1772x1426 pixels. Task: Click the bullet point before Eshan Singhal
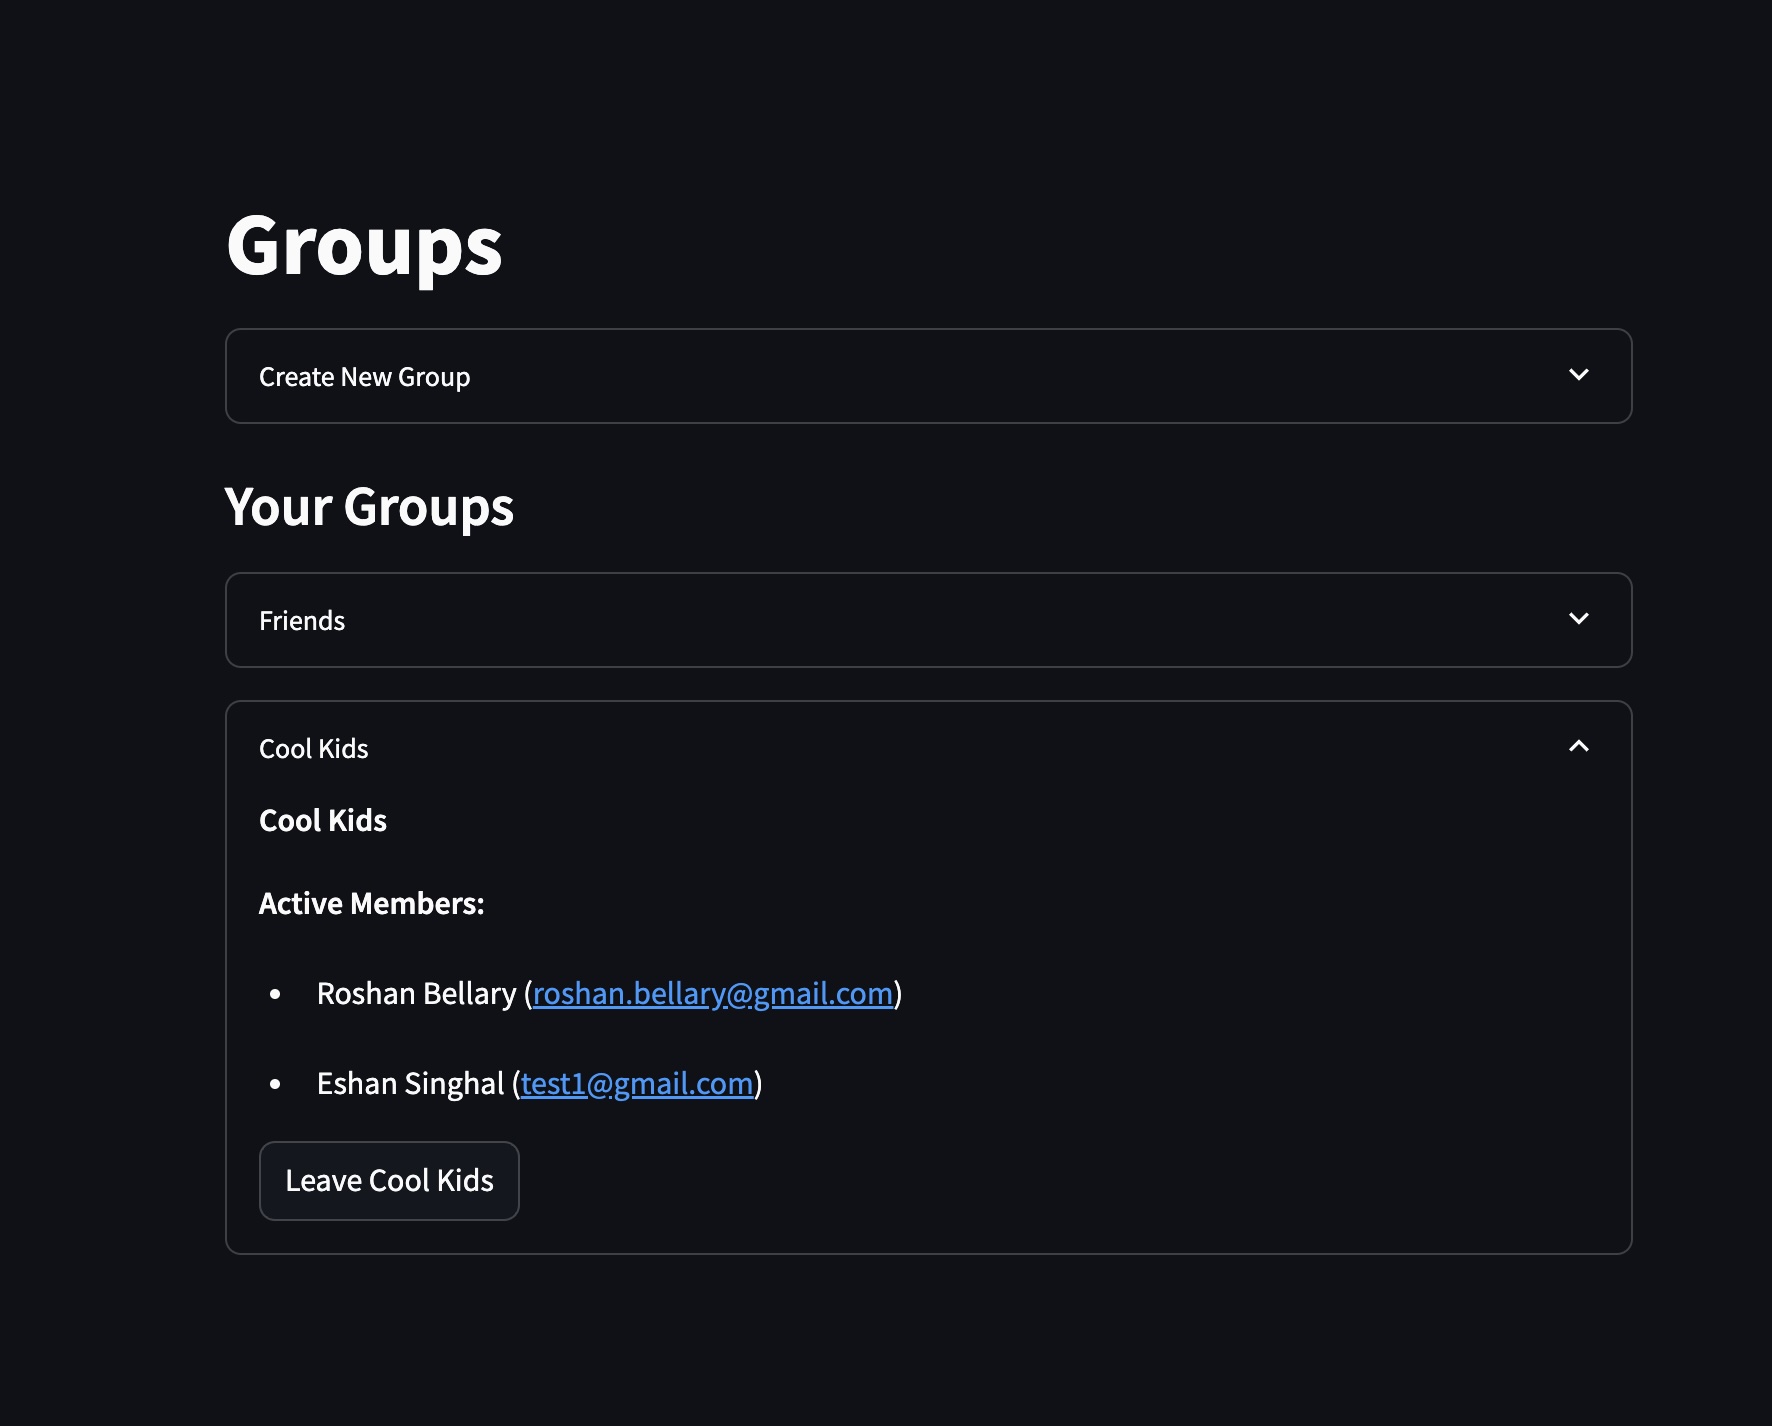pos(275,1084)
